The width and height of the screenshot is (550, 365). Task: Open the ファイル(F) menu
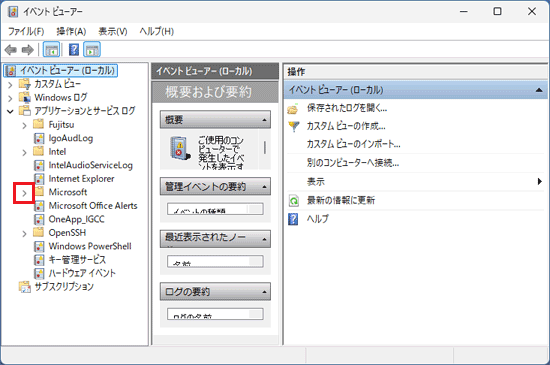coord(26,32)
